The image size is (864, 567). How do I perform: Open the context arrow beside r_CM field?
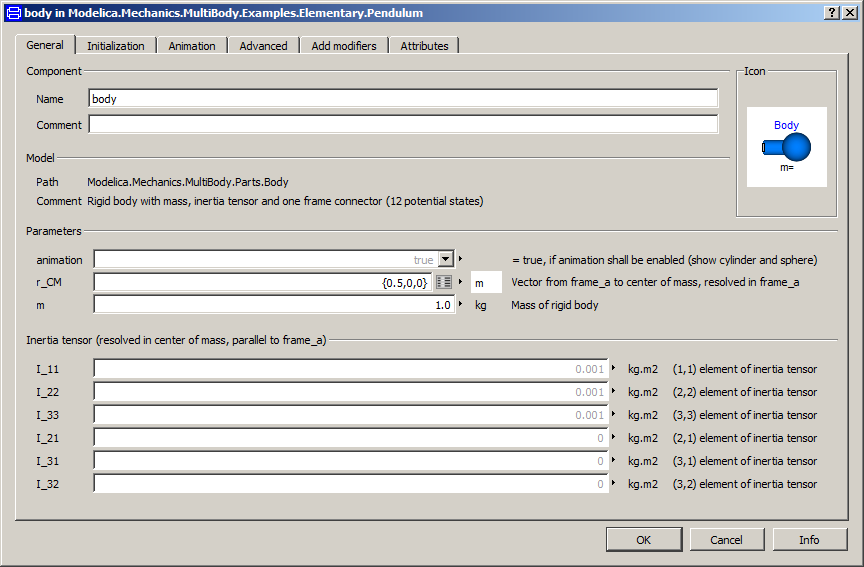461,283
